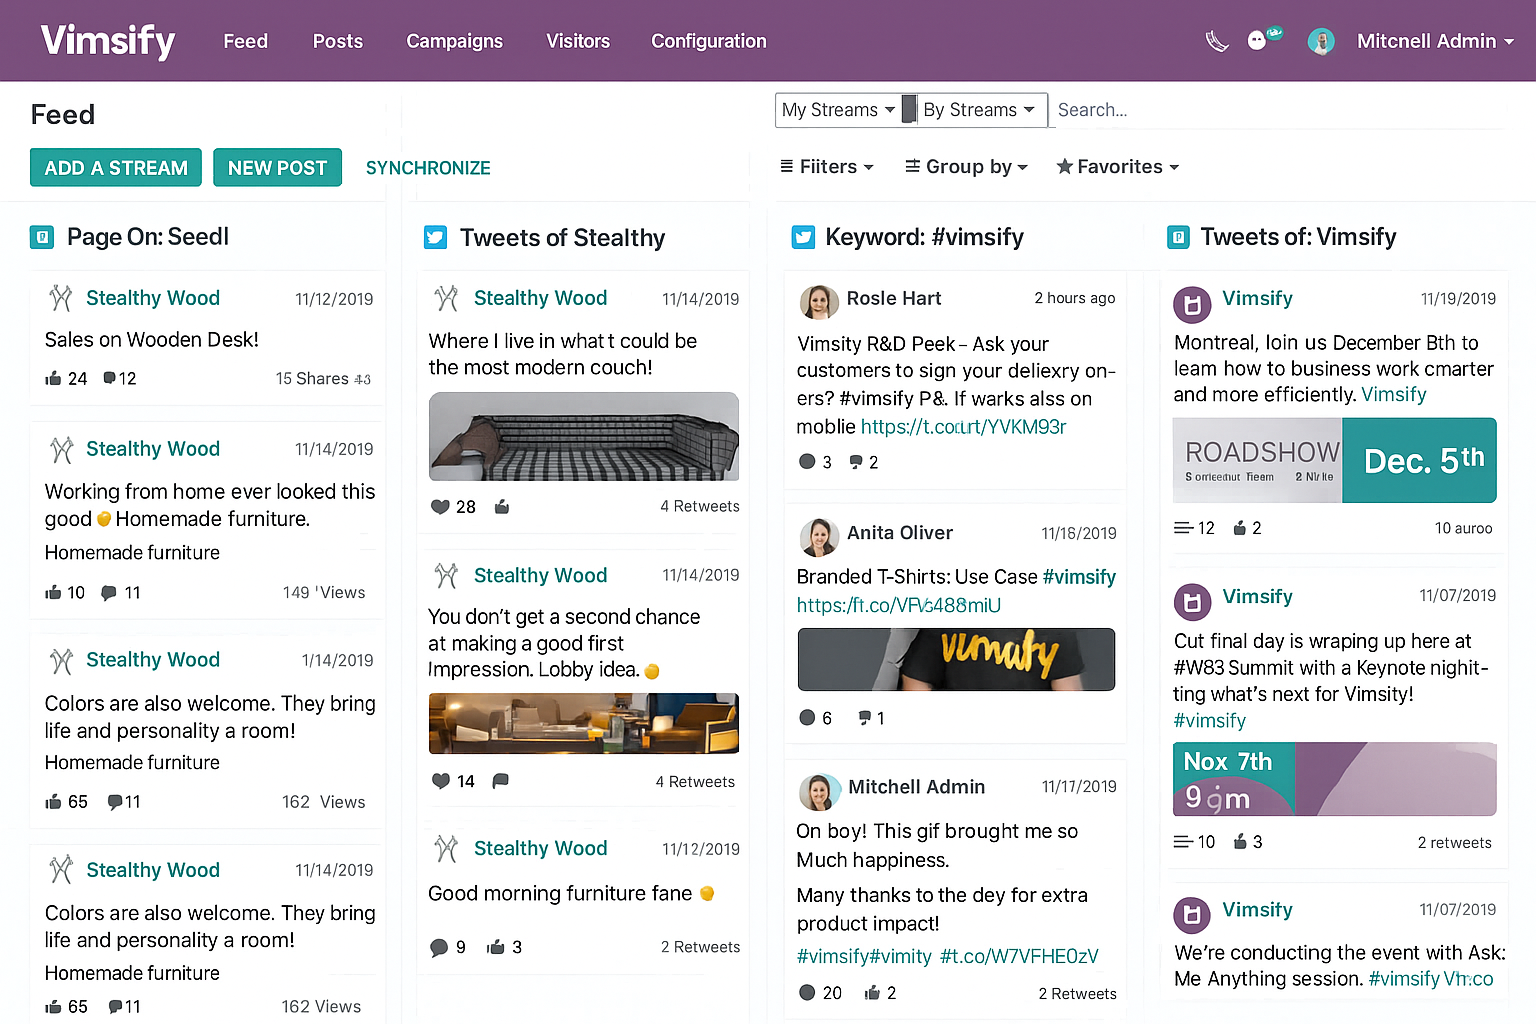Open the t.co link in Rosie Hart tweet
Screen dimensions: 1536x1024
963,427
